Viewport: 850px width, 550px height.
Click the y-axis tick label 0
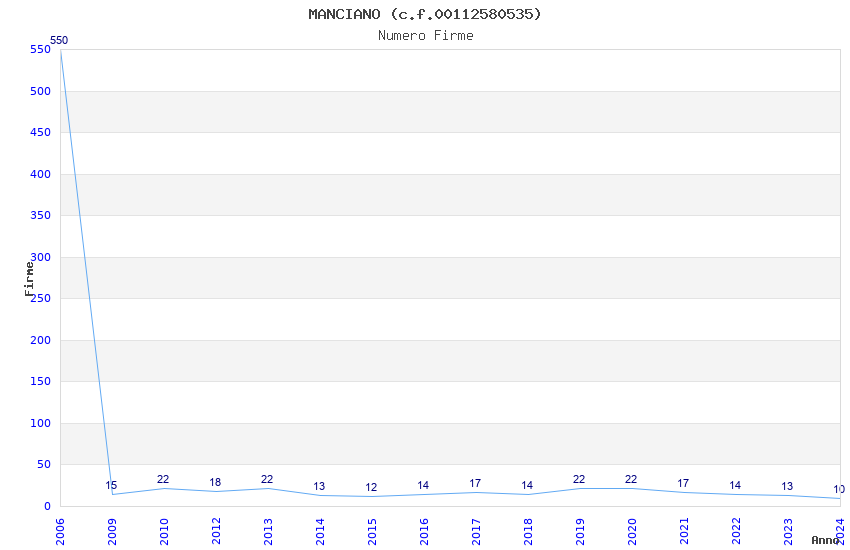48,506
